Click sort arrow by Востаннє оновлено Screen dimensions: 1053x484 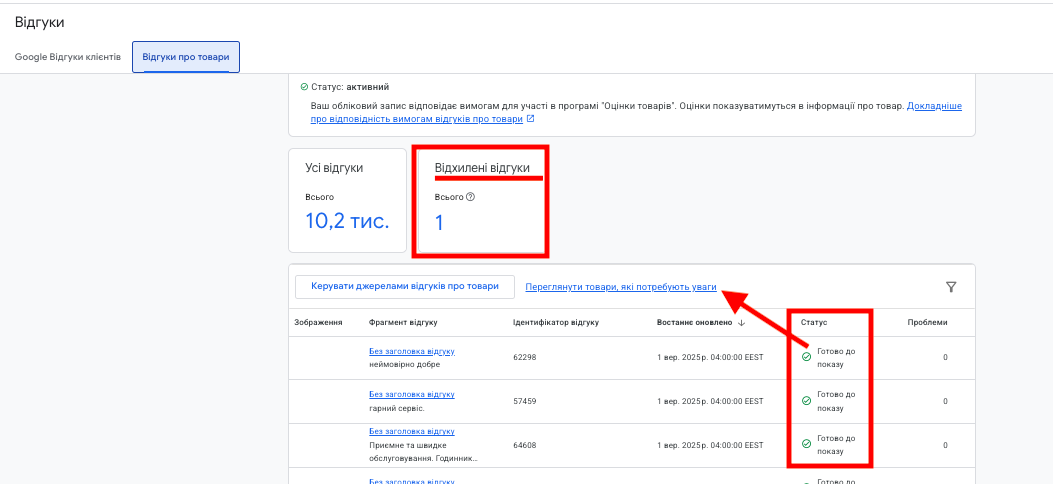741,323
